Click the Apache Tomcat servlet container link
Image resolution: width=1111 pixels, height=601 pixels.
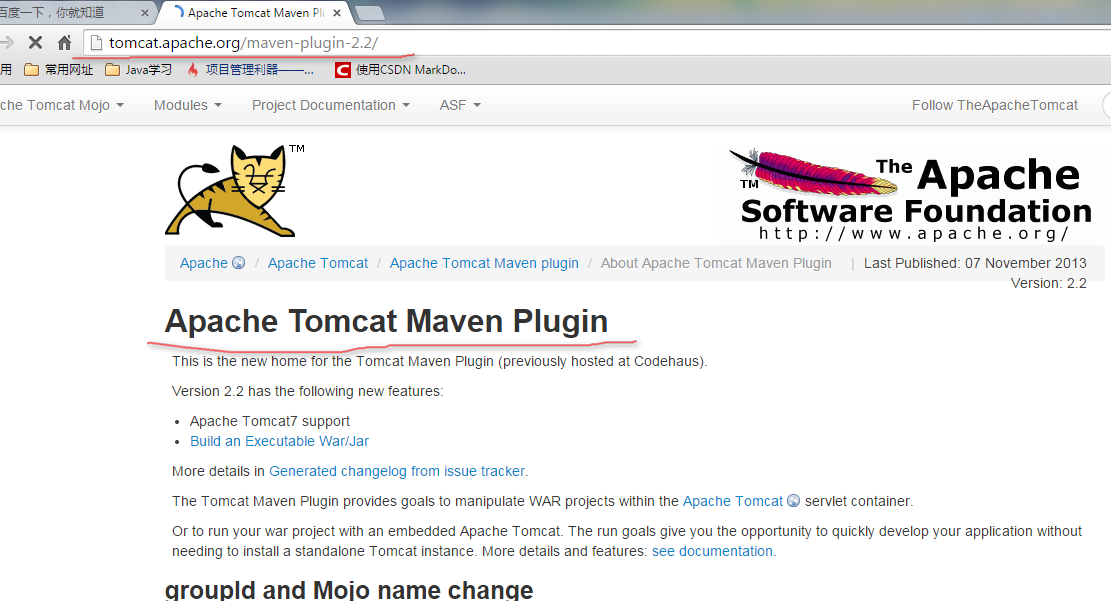(733, 501)
